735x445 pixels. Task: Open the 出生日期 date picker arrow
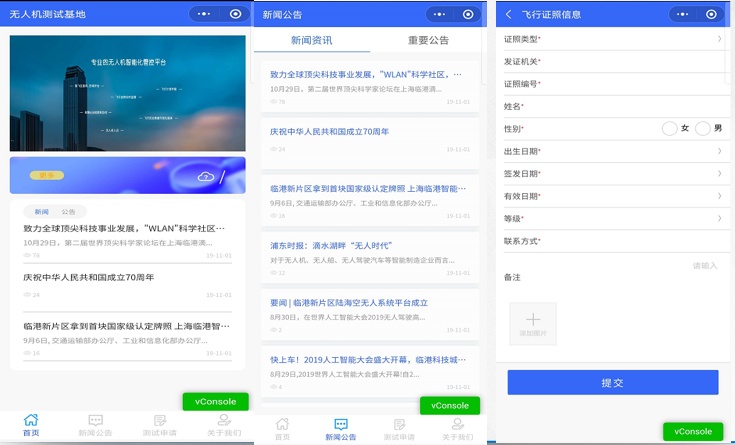pos(720,151)
